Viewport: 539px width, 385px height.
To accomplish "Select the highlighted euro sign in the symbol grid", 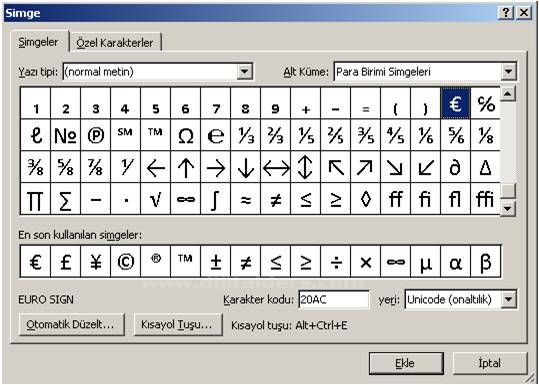I will pos(455,103).
